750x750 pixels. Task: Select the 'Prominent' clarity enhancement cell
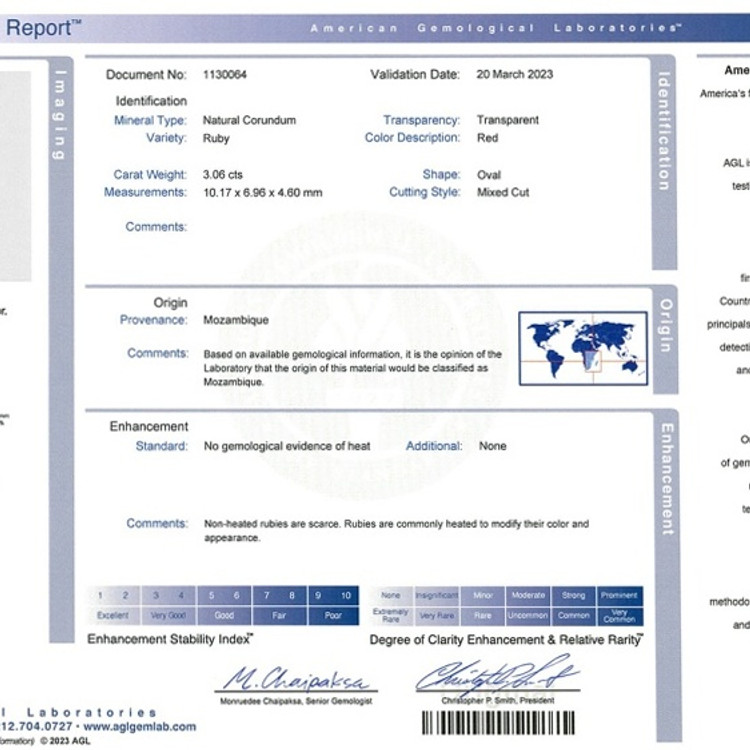(x=619, y=595)
